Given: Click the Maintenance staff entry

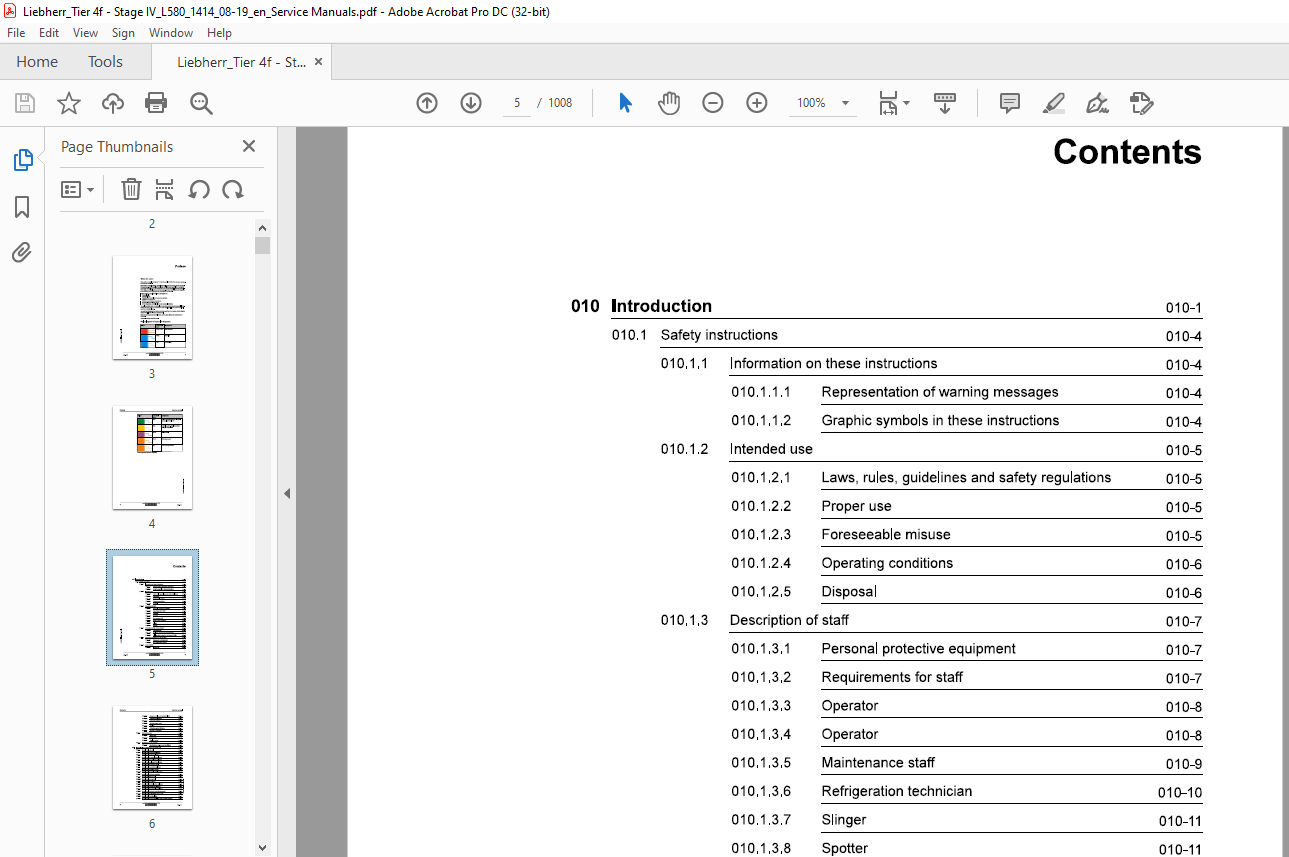Looking at the screenshot, I should tap(878, 762).
